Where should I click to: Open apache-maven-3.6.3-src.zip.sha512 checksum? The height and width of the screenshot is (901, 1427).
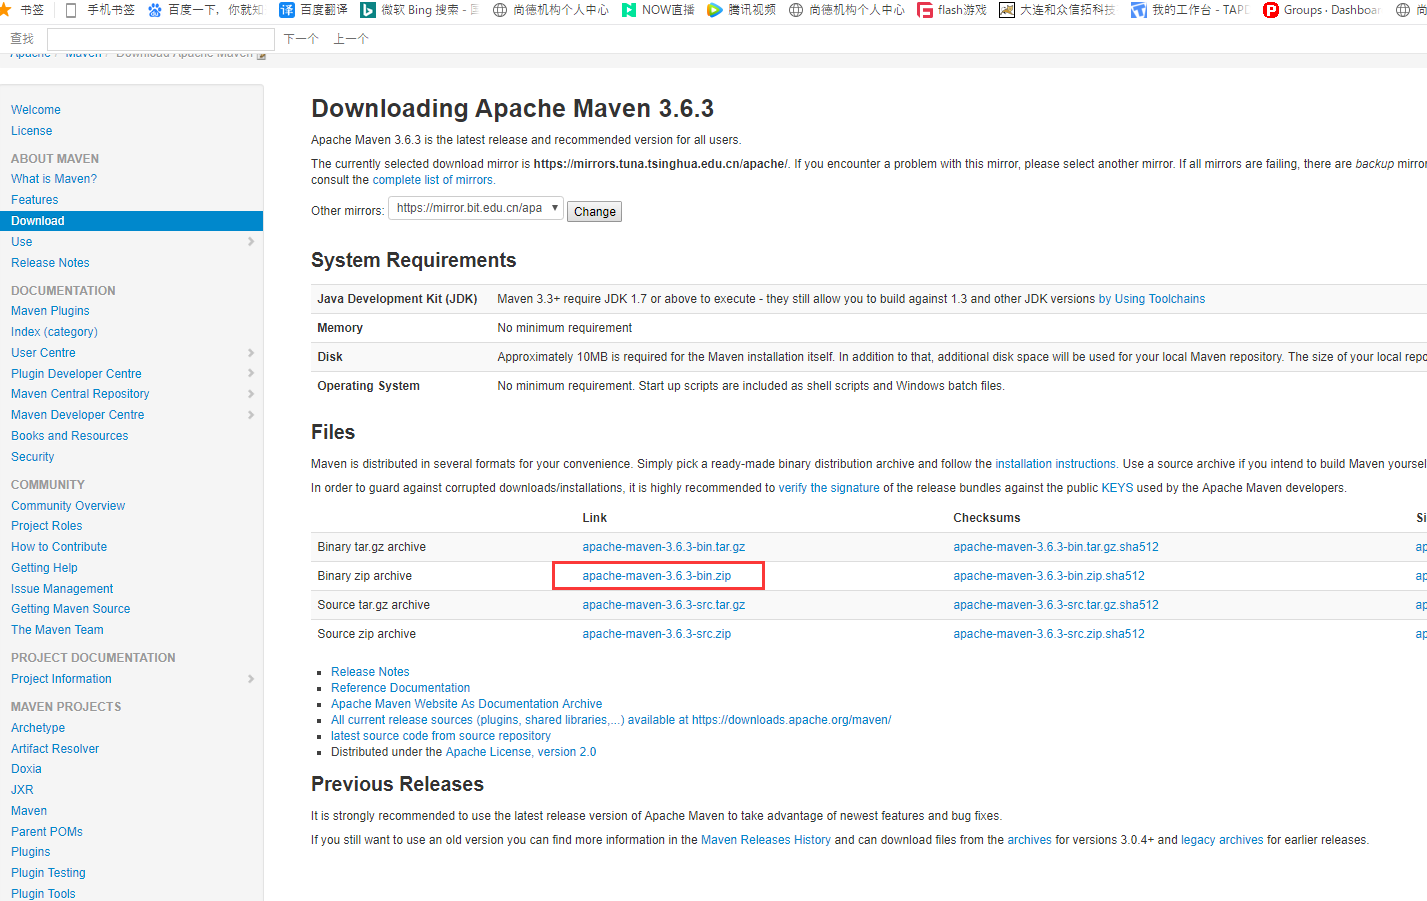(1049, 634)
